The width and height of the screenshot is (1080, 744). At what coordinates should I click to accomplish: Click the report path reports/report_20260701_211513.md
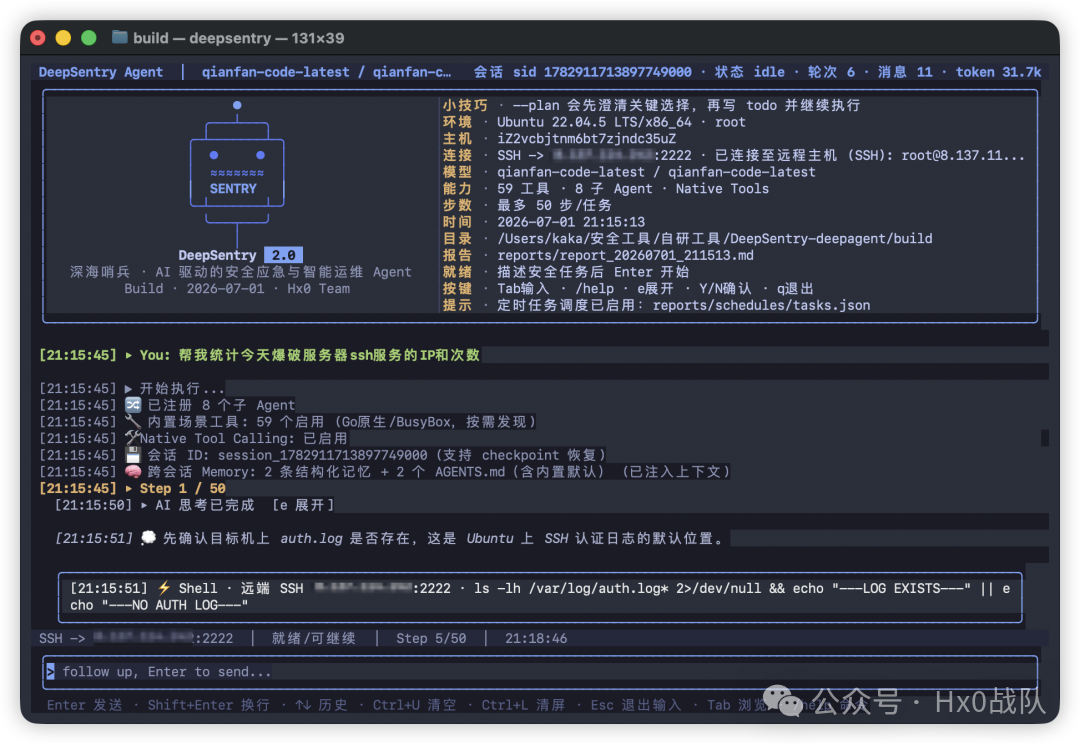click(625, 256)
